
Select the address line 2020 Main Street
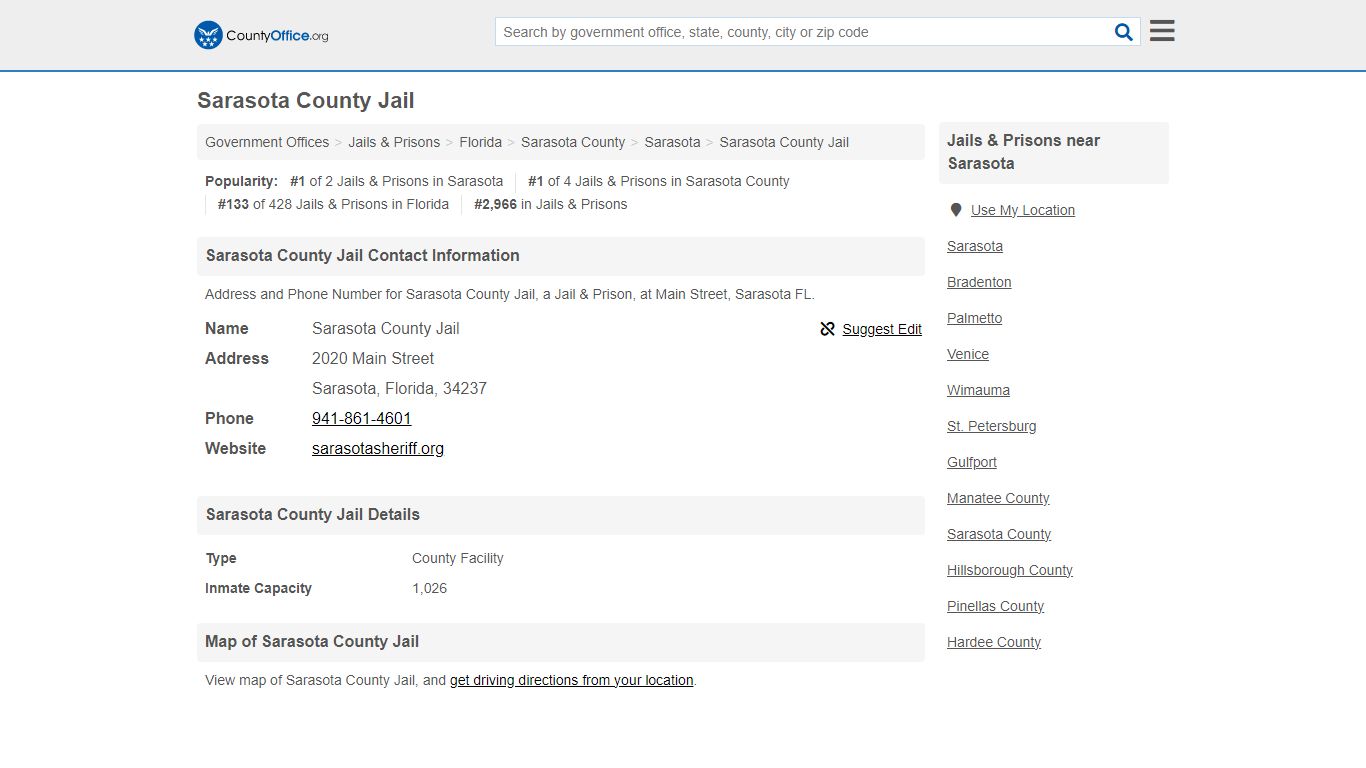tap(373, 358)
